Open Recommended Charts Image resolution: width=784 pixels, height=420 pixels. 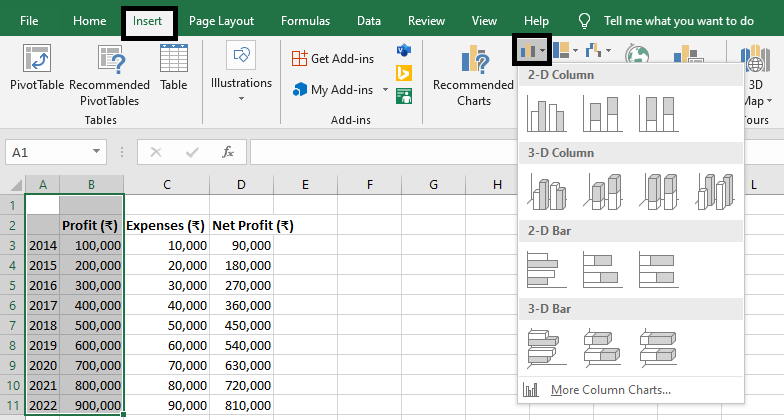pyautogui.click(x=473, y=75)
